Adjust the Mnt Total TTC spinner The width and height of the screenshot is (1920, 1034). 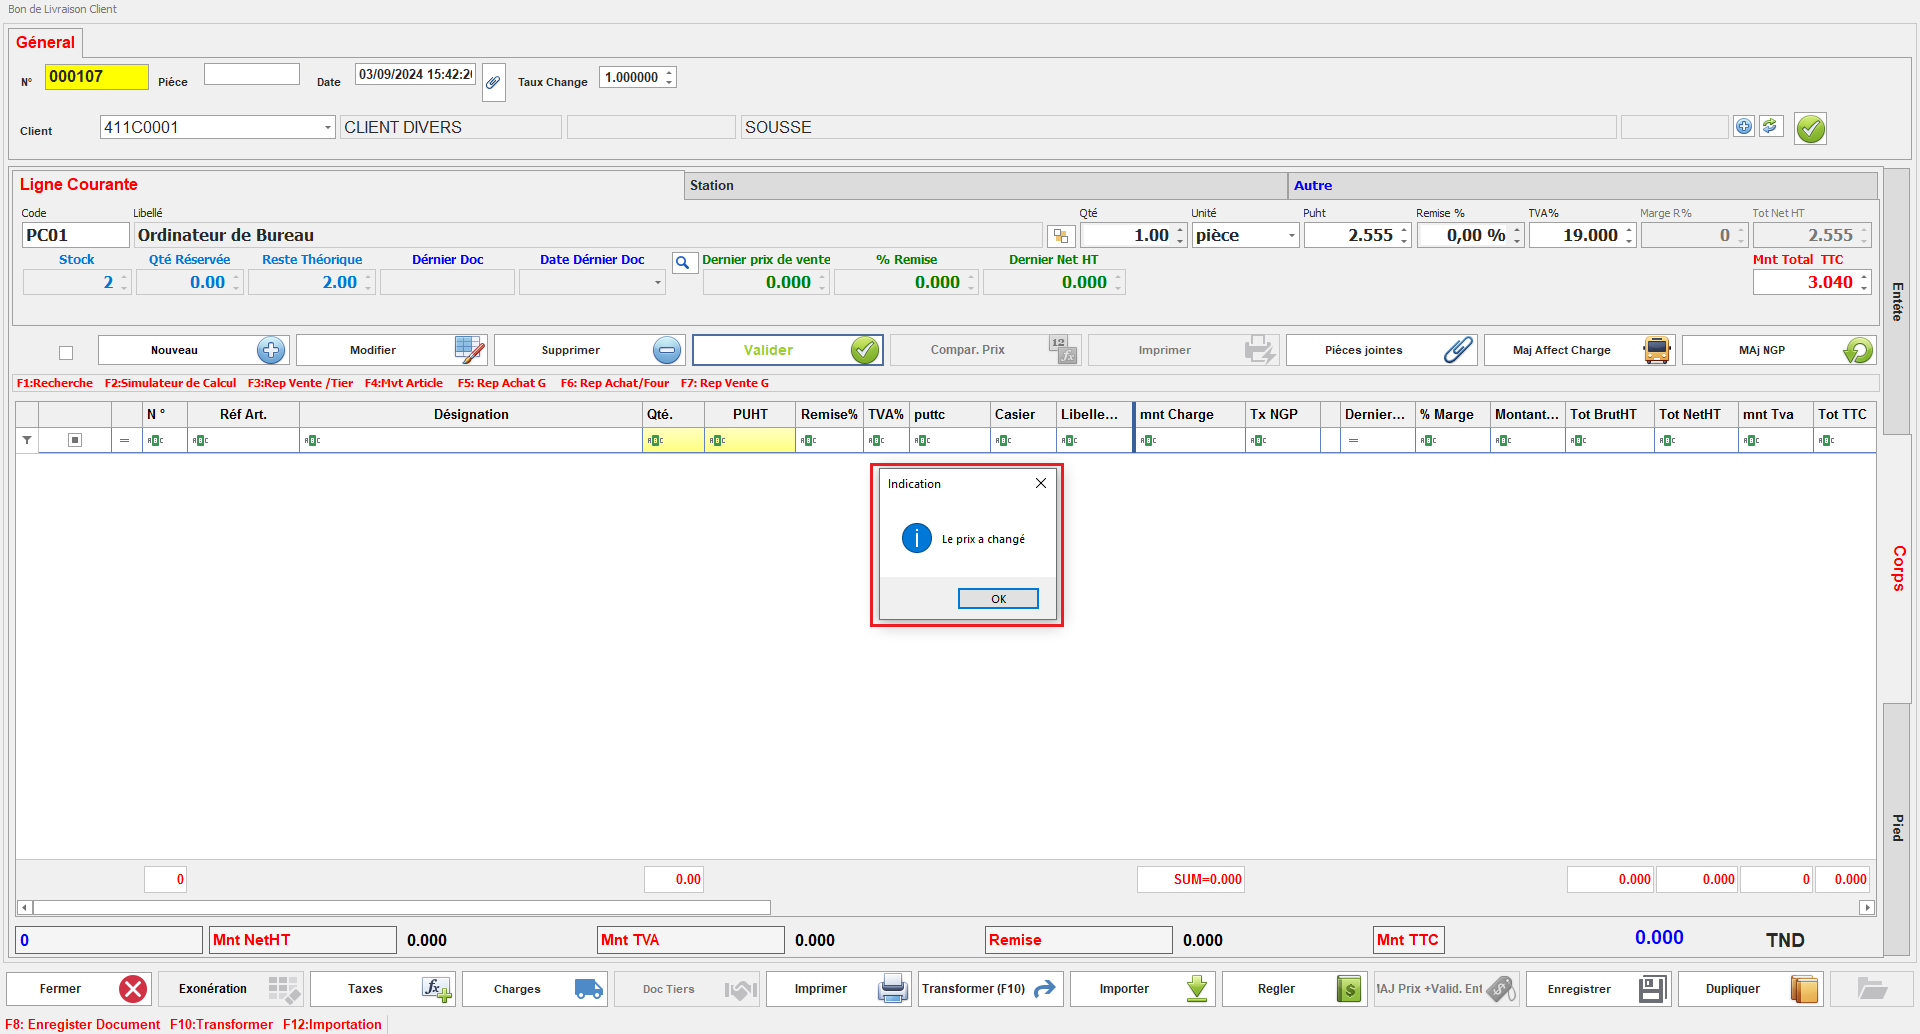[1864, 283]
